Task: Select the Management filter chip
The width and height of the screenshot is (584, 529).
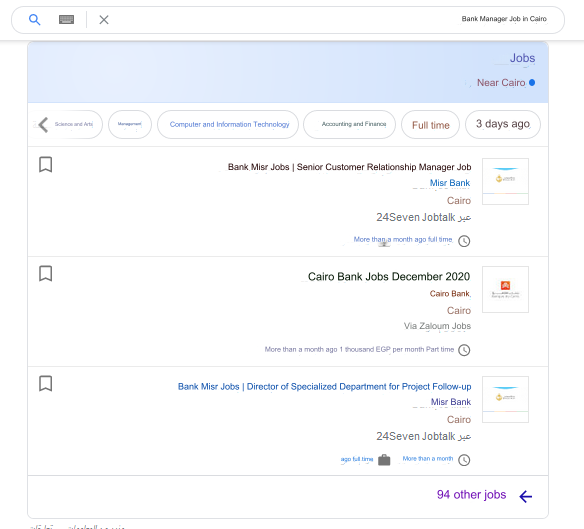Action: 130,124
